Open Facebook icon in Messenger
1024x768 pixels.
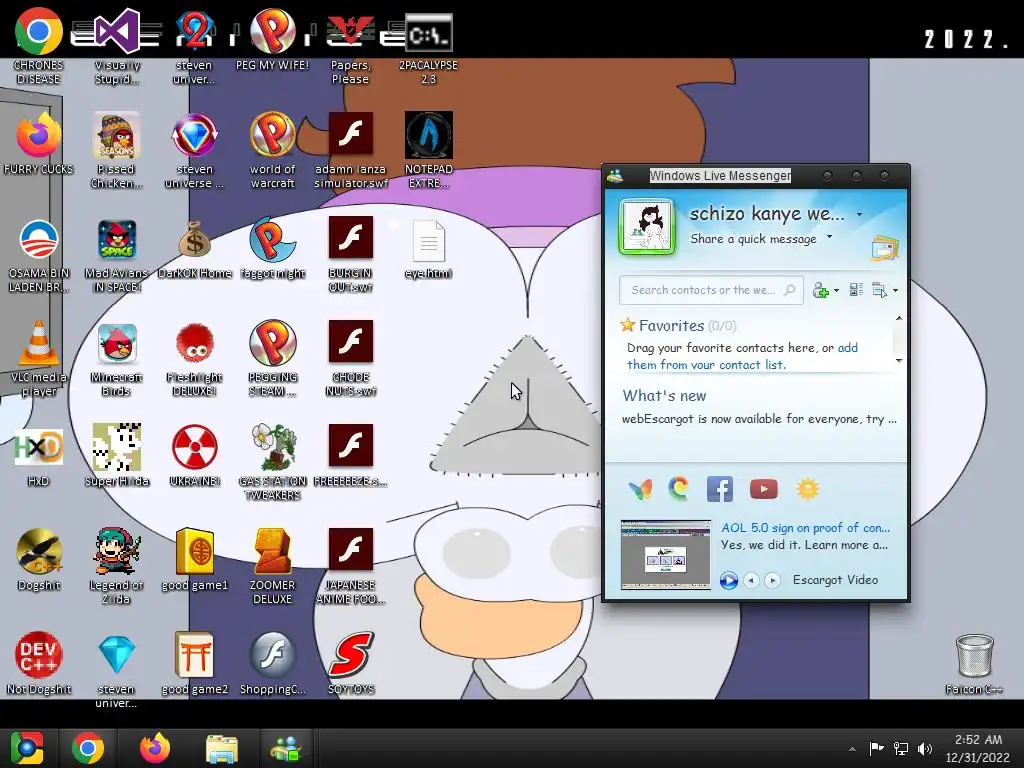720,489
